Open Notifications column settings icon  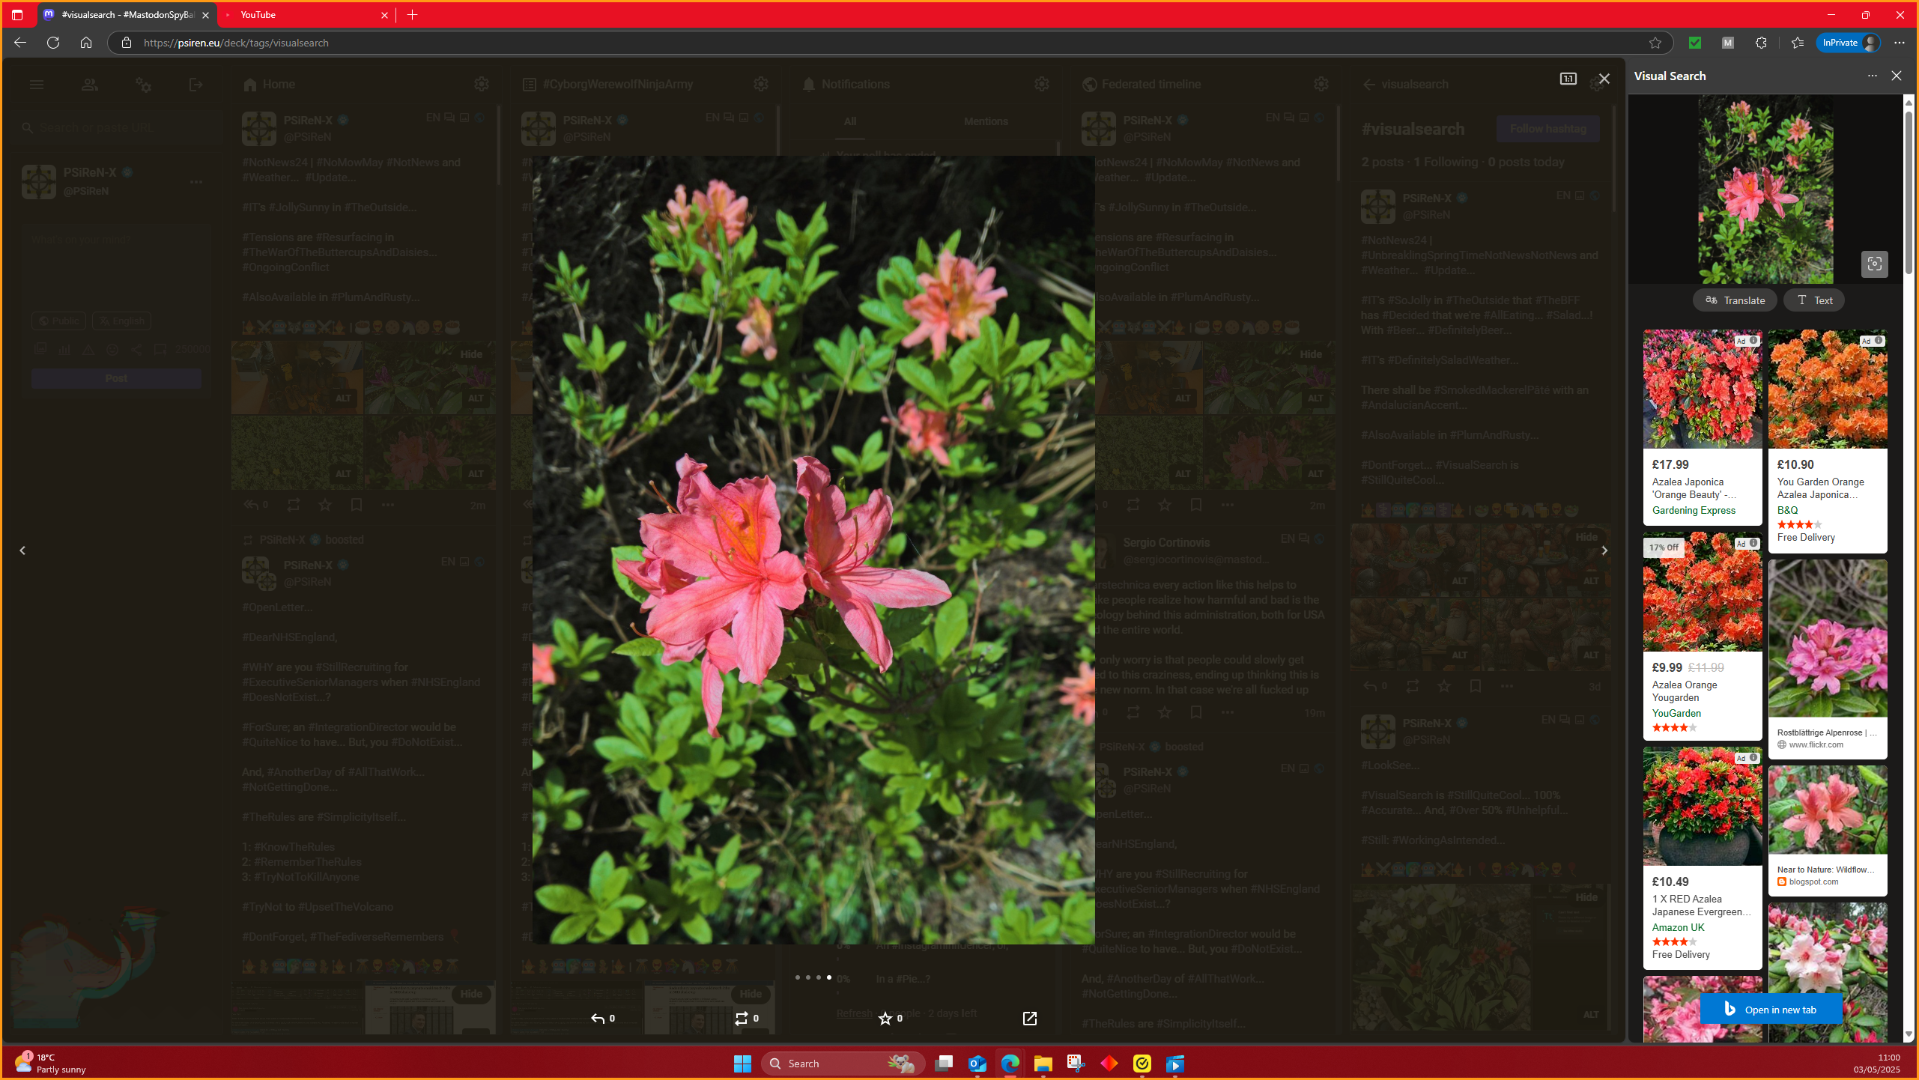click(x=1041, y=84)
